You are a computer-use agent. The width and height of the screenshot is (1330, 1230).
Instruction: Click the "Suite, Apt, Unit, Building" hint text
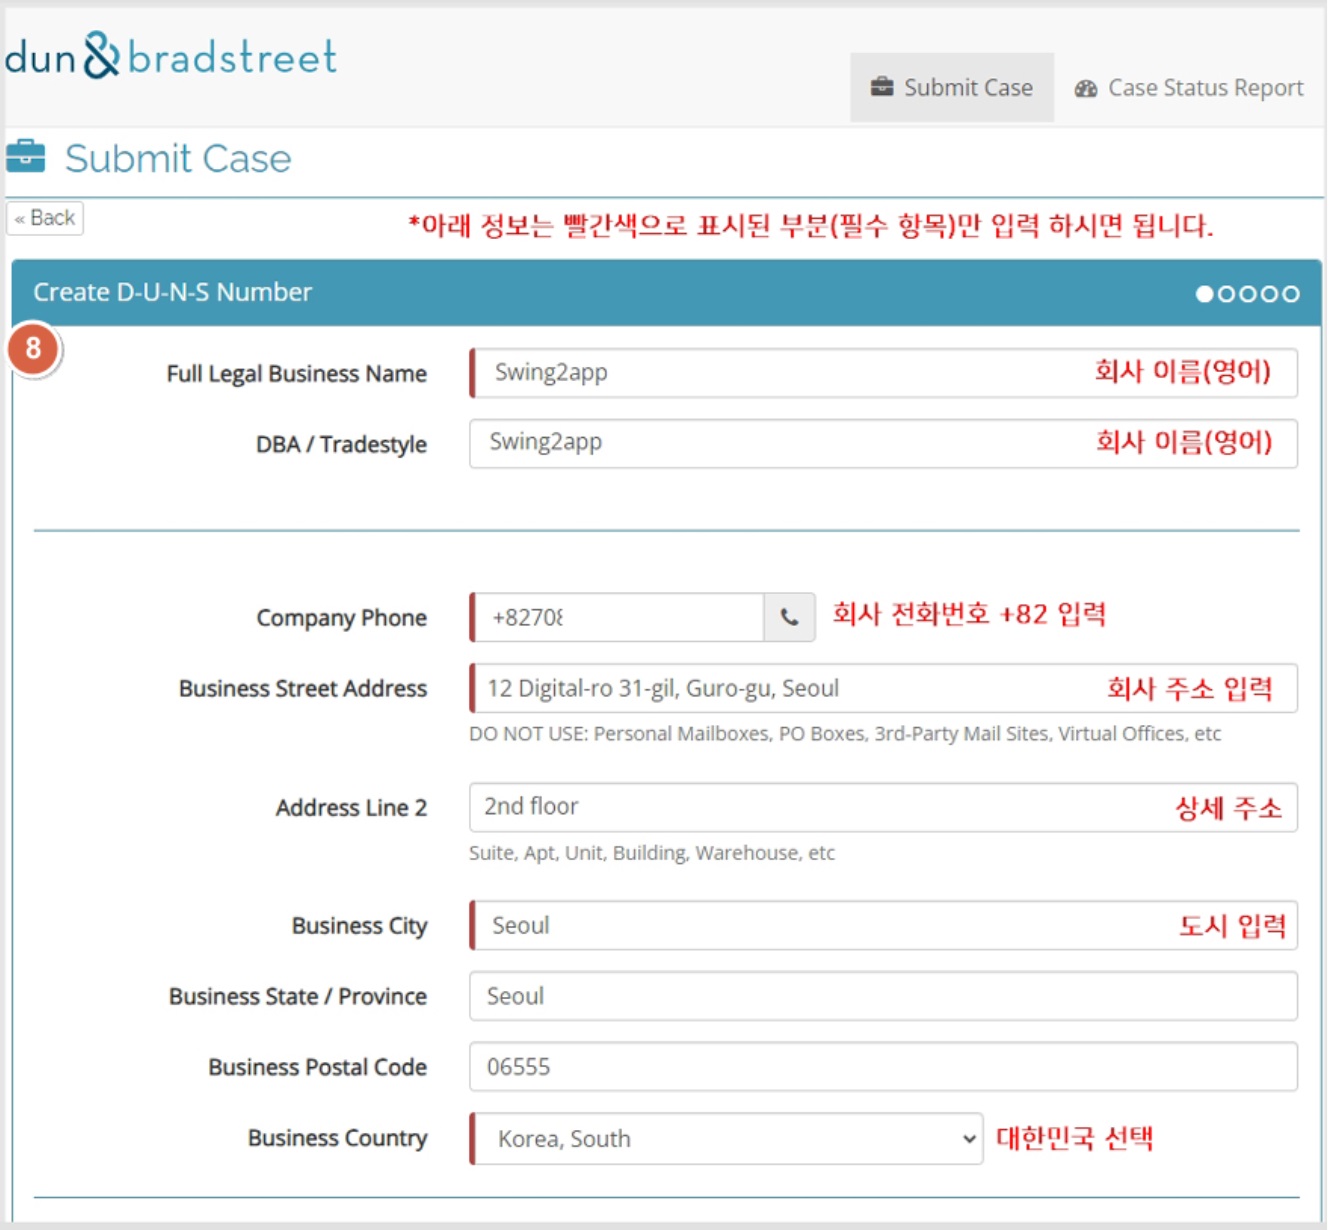[x=652, y=853]
